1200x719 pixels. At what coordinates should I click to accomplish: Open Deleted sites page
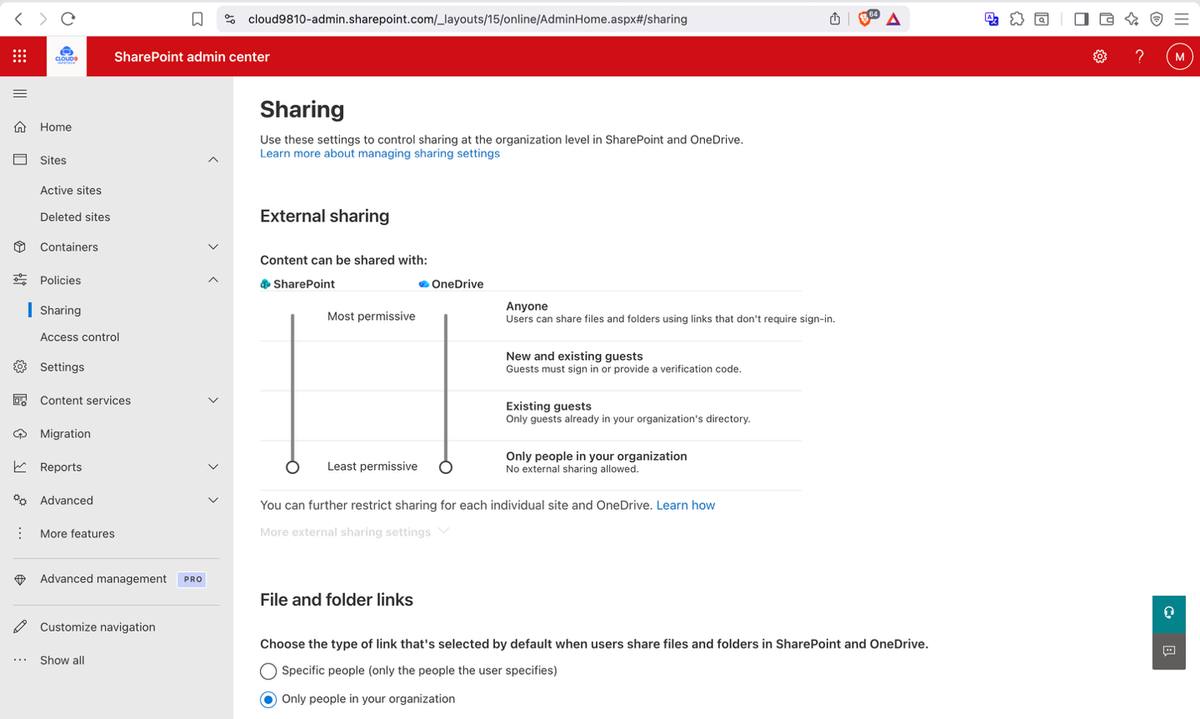(75, 217)
